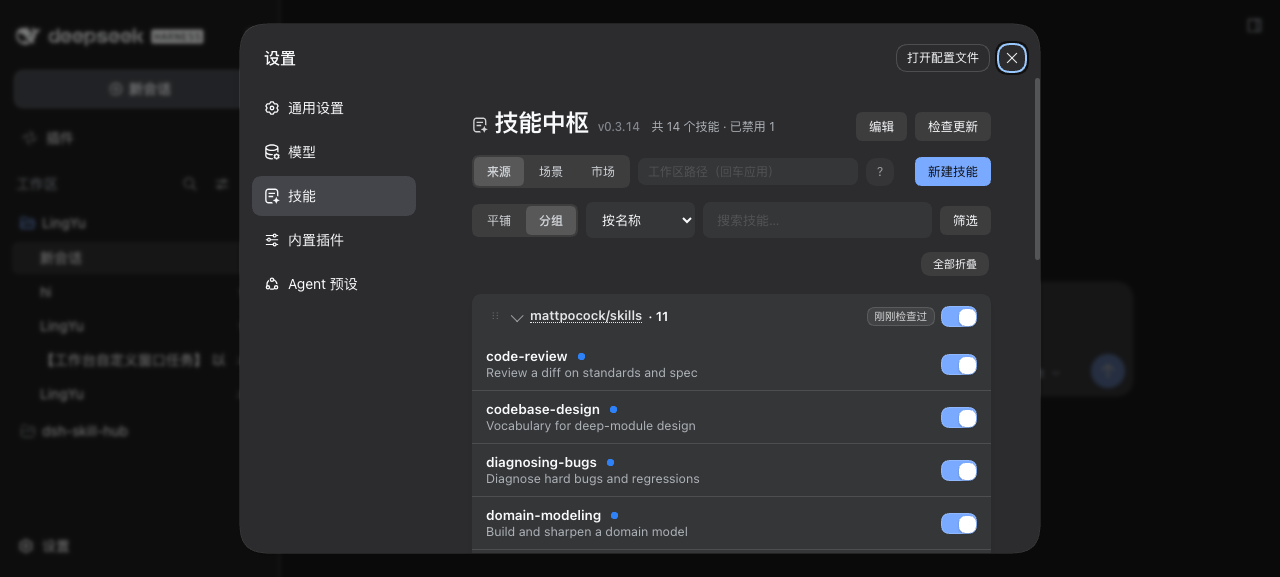The height and width of the screenshot is (577, 1280).
Task: Disable the codebase-design skill toggle
Action: 959,418
